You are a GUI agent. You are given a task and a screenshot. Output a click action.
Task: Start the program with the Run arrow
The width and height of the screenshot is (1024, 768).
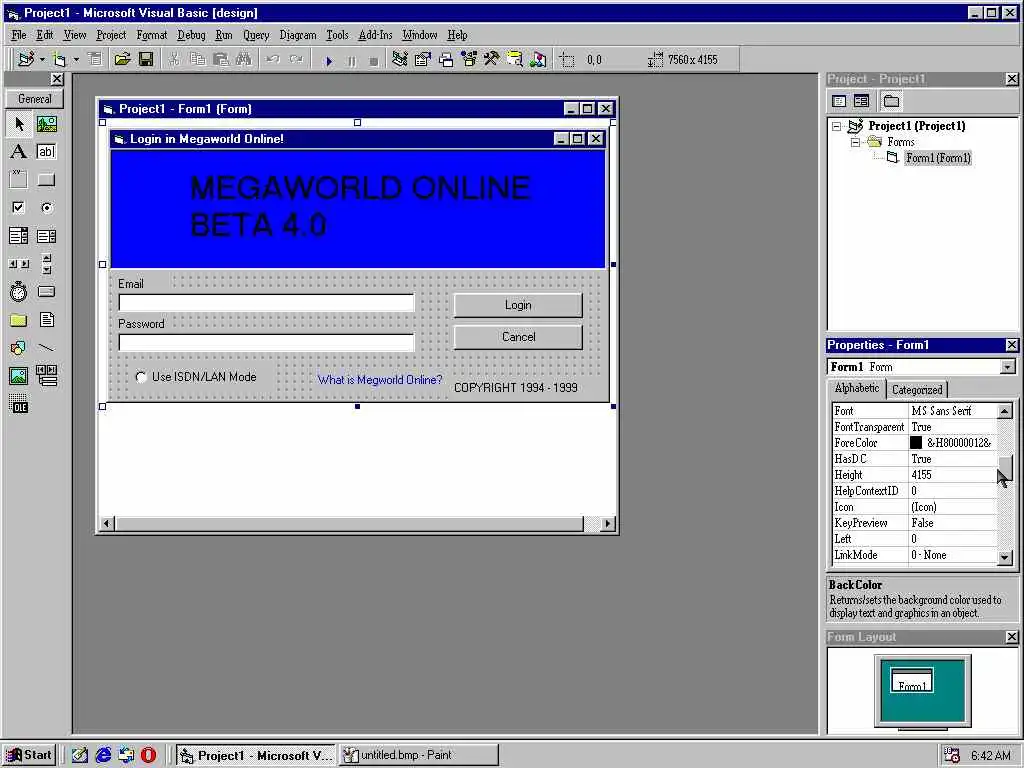329,61
